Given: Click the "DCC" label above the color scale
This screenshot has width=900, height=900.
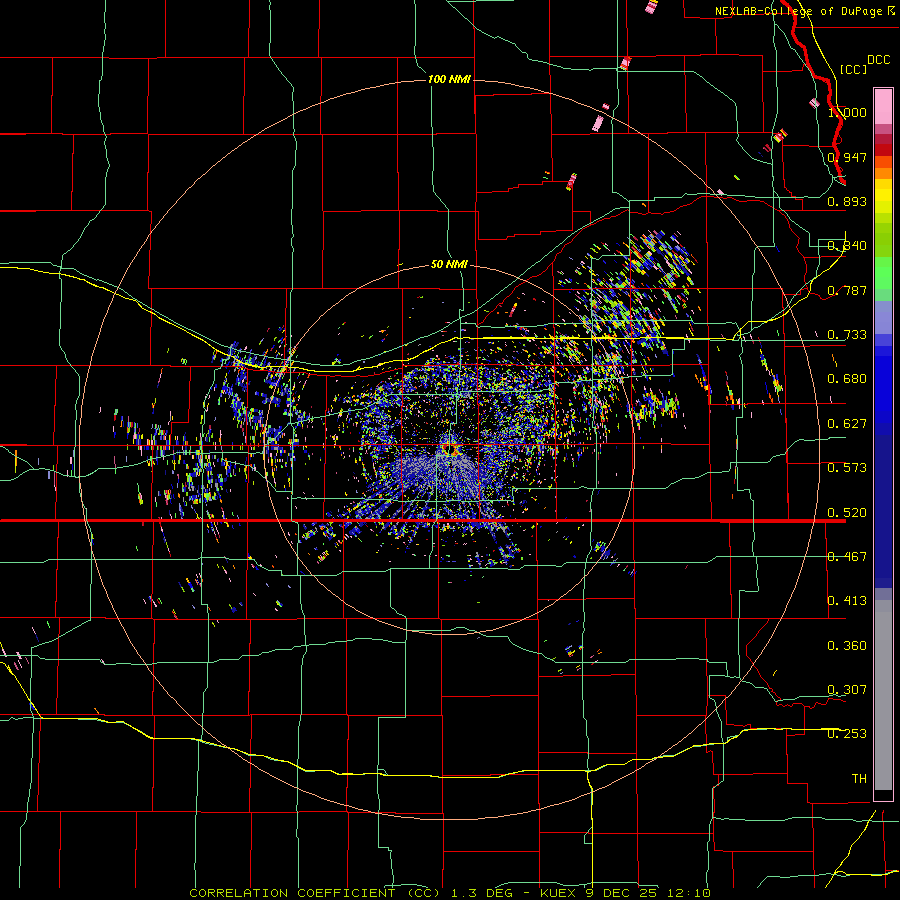Looking at the screenshot, I should click(x=879, y=60).
